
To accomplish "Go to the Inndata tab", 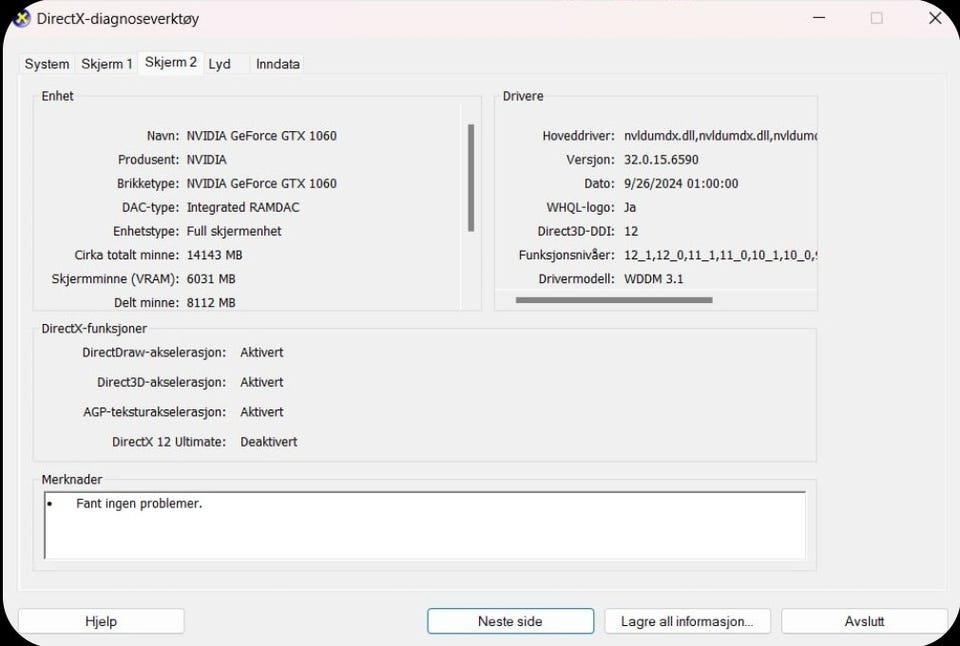I will [x=277, y=64].
